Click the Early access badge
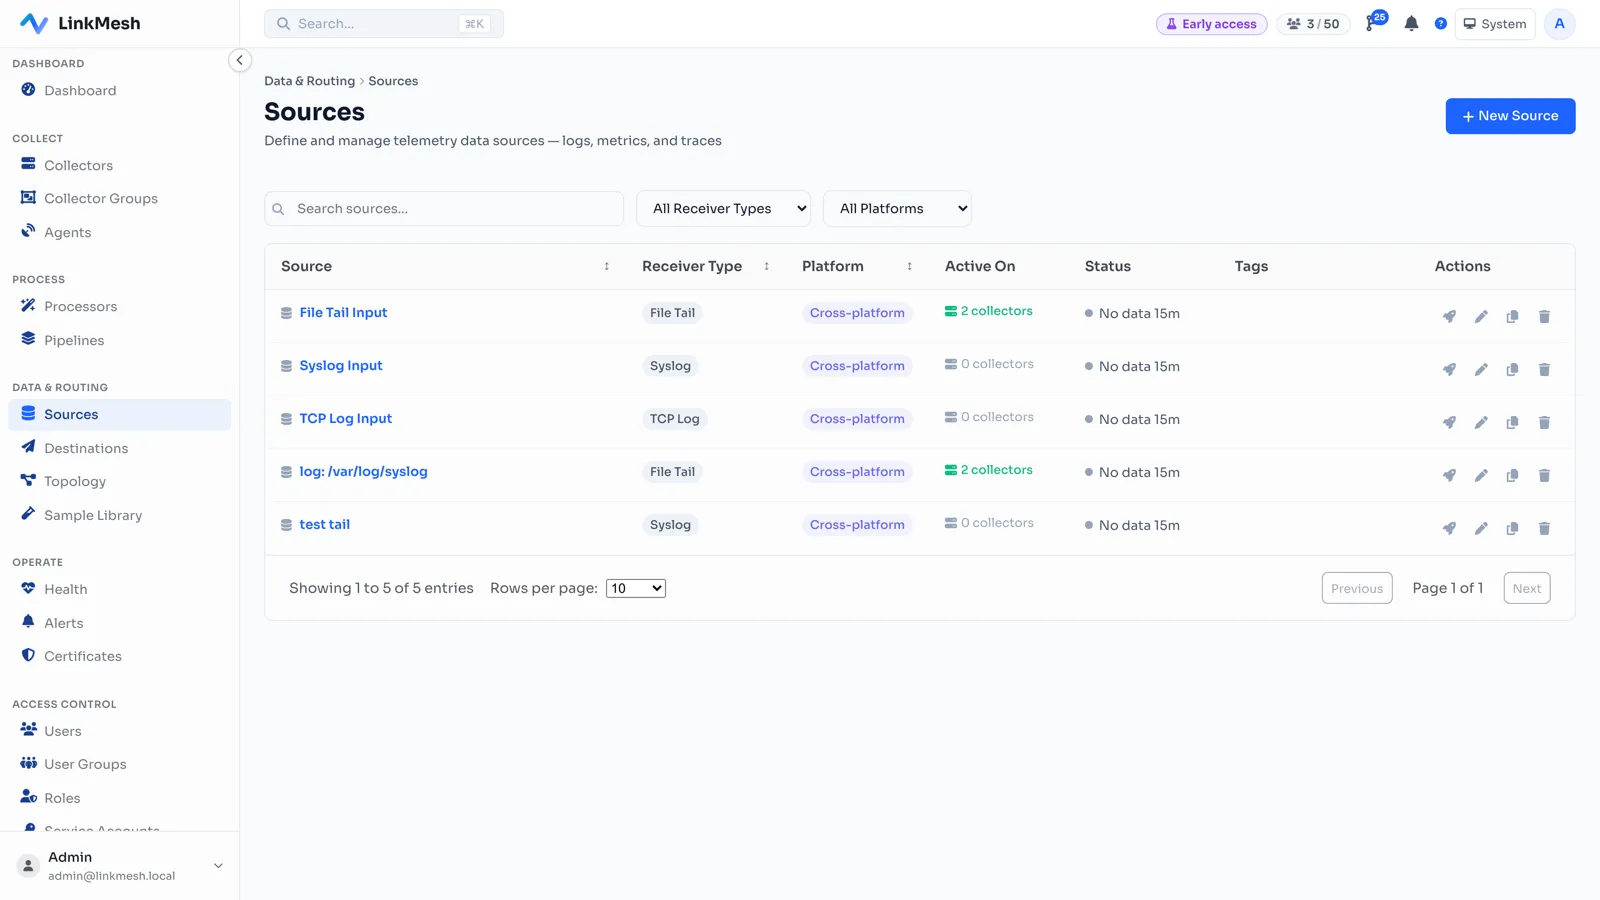 point(1211,24)
